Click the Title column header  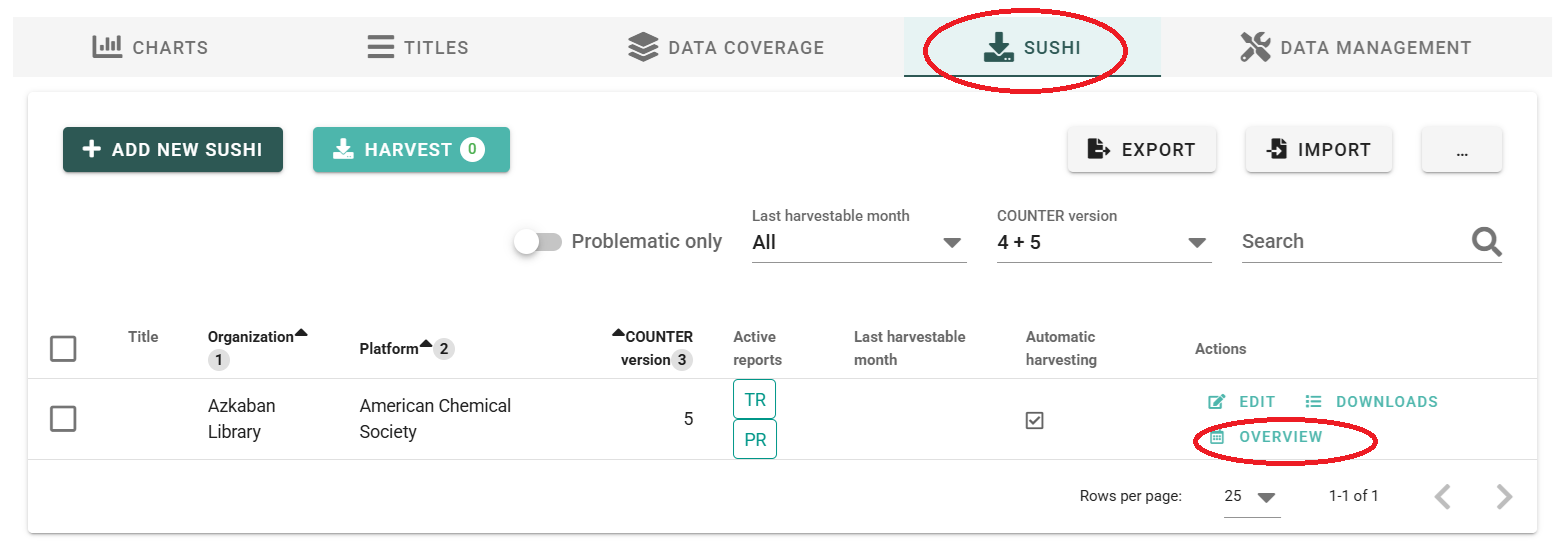click(143, 337)
